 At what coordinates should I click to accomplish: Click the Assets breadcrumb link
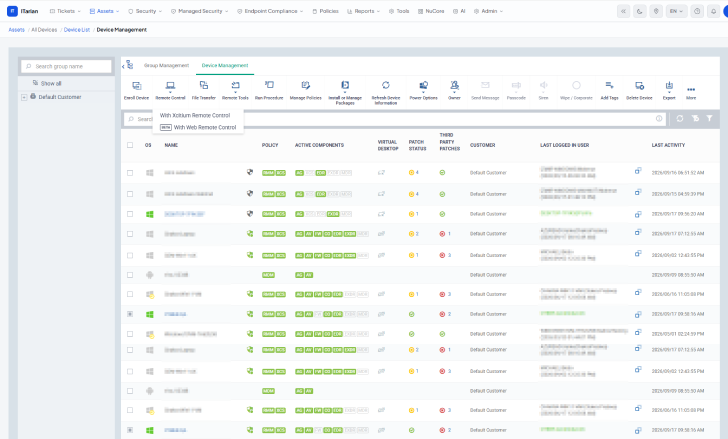(x=17, y=30)
